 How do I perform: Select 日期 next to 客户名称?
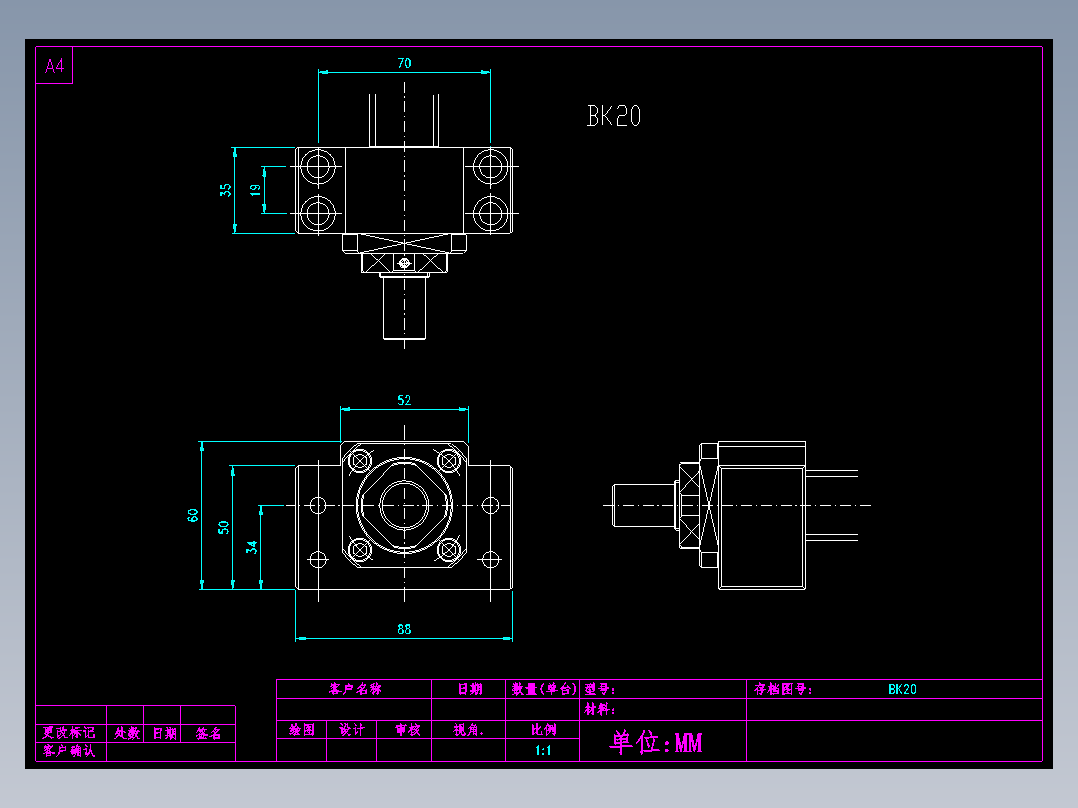(470, 689)
